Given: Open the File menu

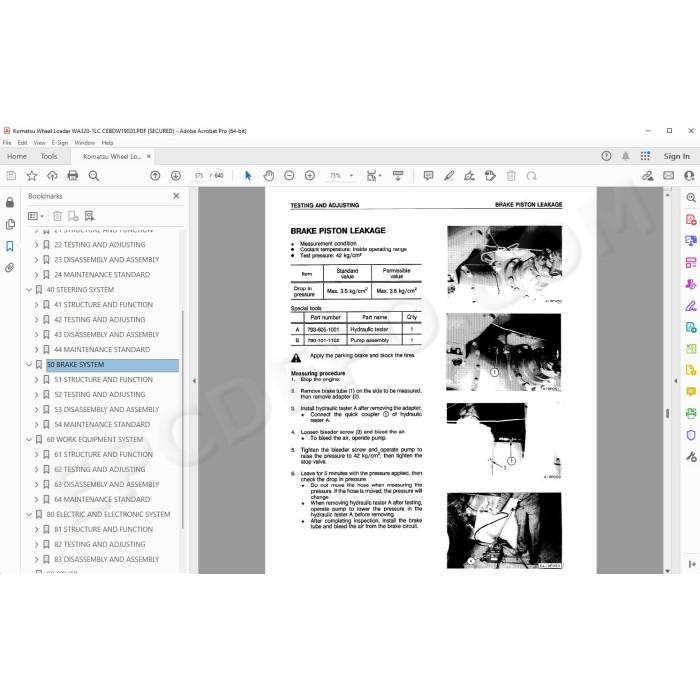Looking at the screenshot, I should coord(7,143).
